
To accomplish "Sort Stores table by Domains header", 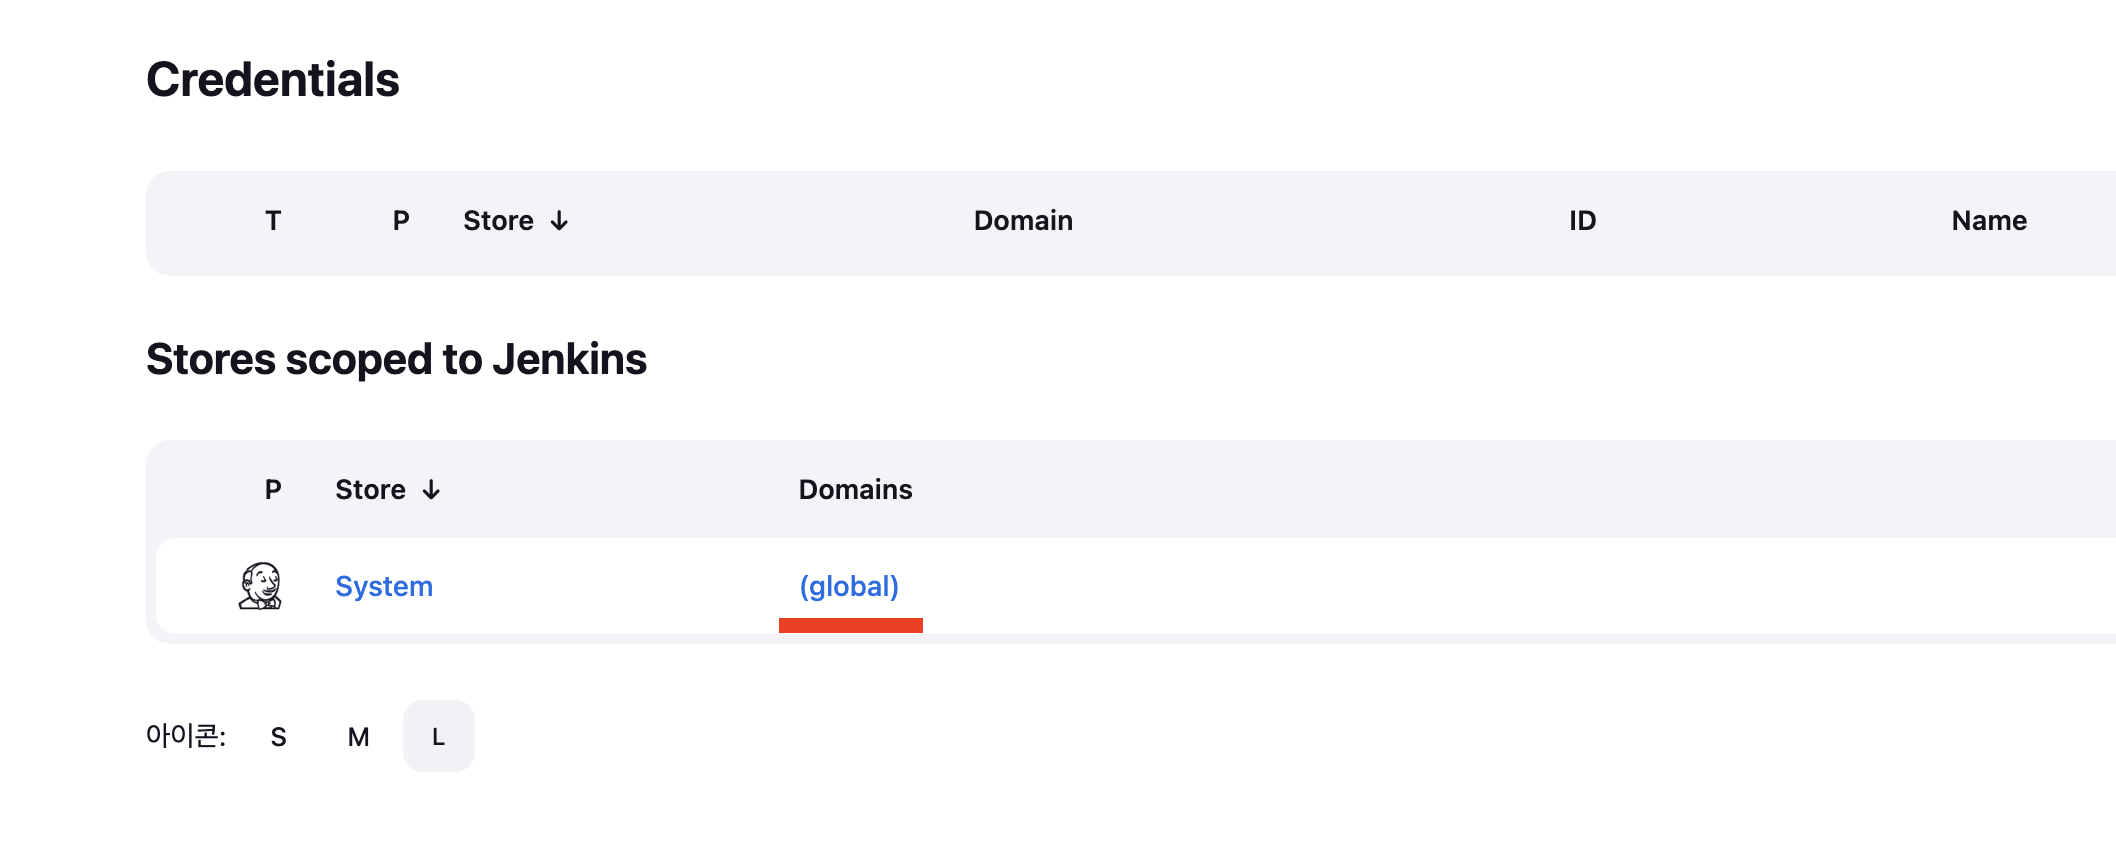I will [855, 490].
